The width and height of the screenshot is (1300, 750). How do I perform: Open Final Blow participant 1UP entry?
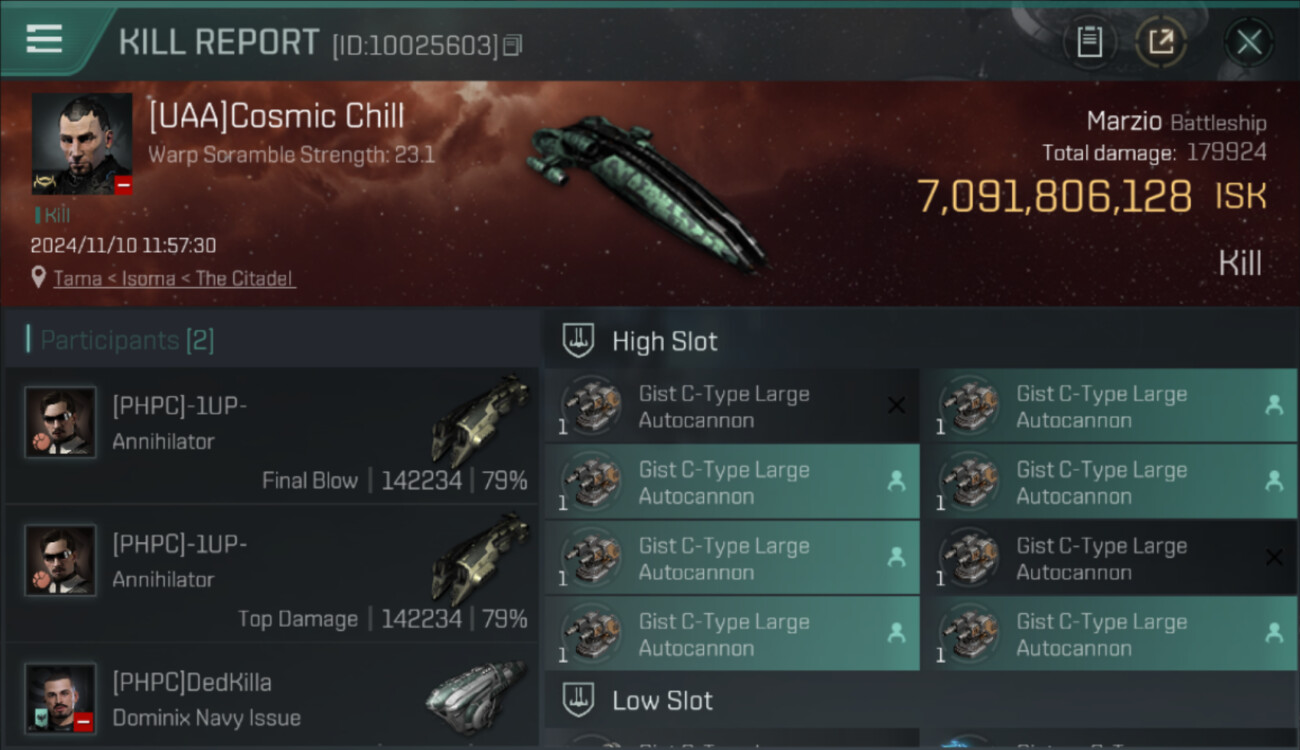[272, 436]
